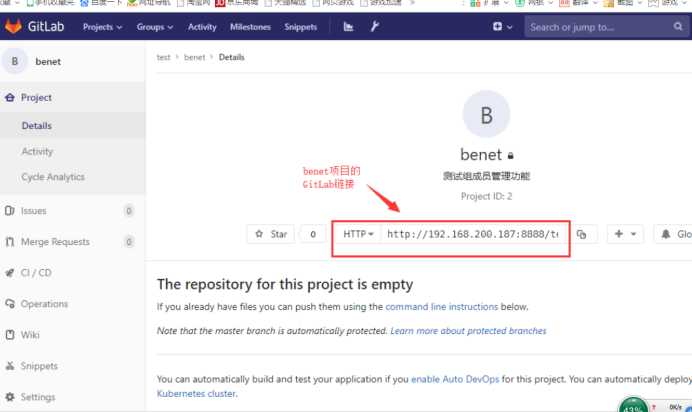Click the Issues count badge 0
This screenshot has height=412, width=692.
point(129,211)
